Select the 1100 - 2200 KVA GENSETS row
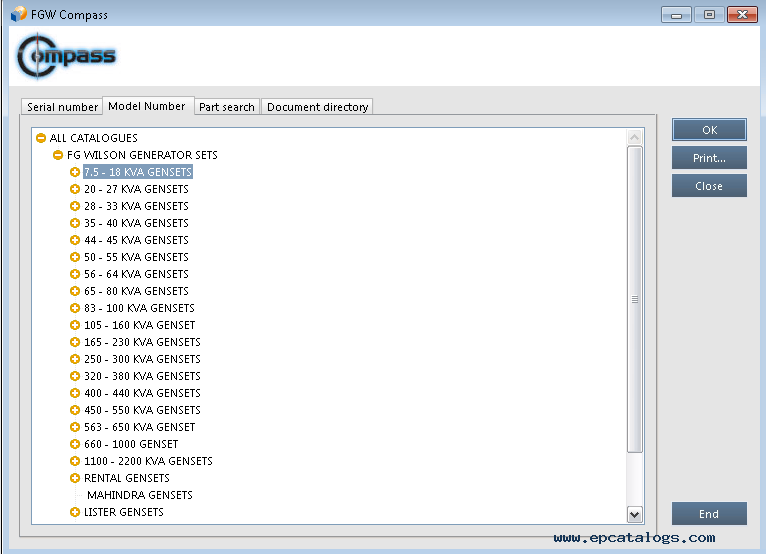 pos(149,461)
